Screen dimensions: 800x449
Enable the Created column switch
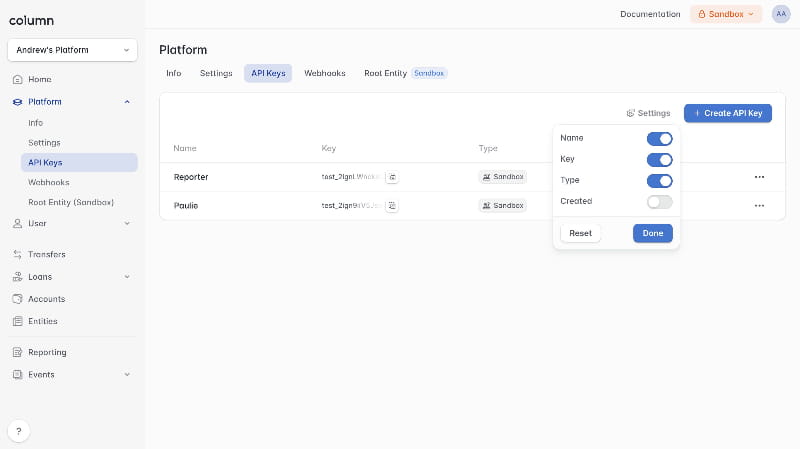click(659, 202)
